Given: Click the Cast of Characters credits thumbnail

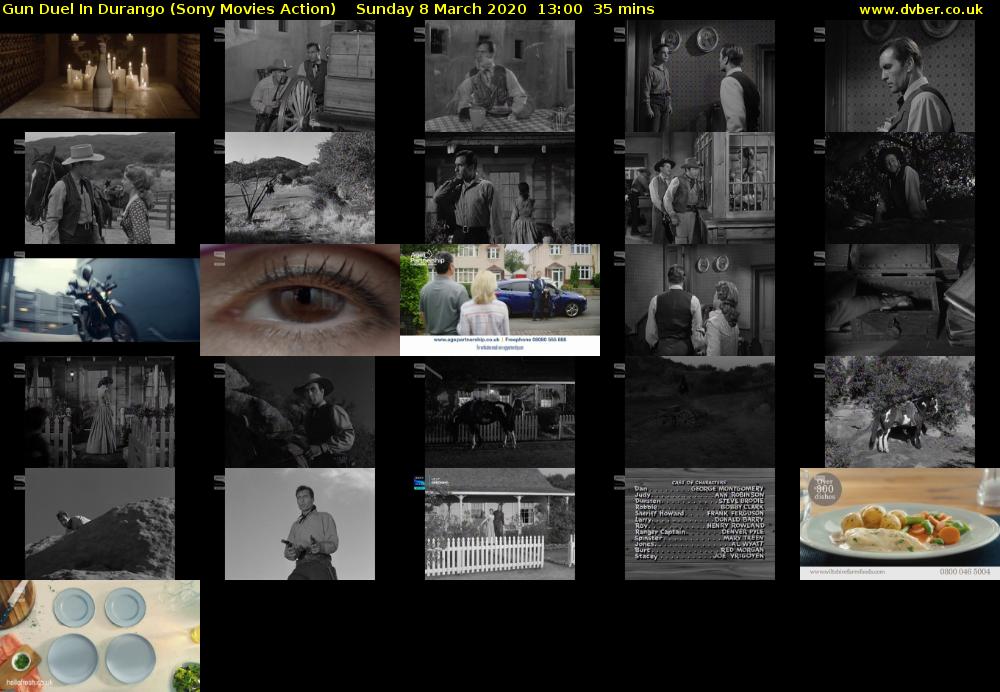Looking at the screenshot, I should click(700, 524).
